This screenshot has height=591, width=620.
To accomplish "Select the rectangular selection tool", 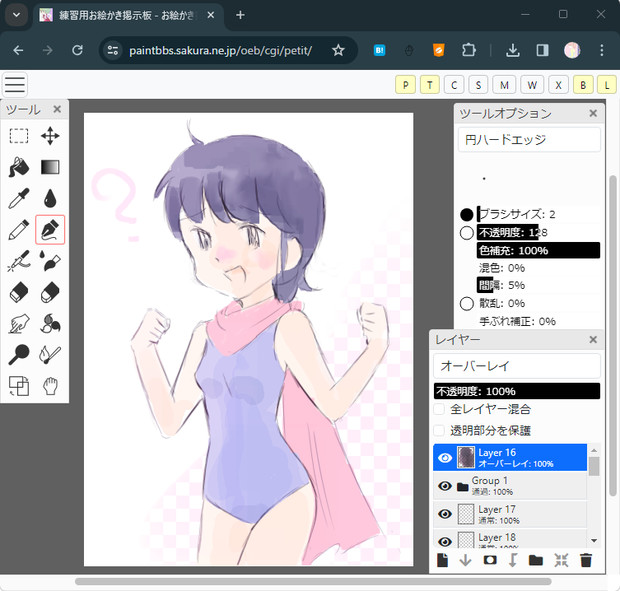I will (19, 136).
